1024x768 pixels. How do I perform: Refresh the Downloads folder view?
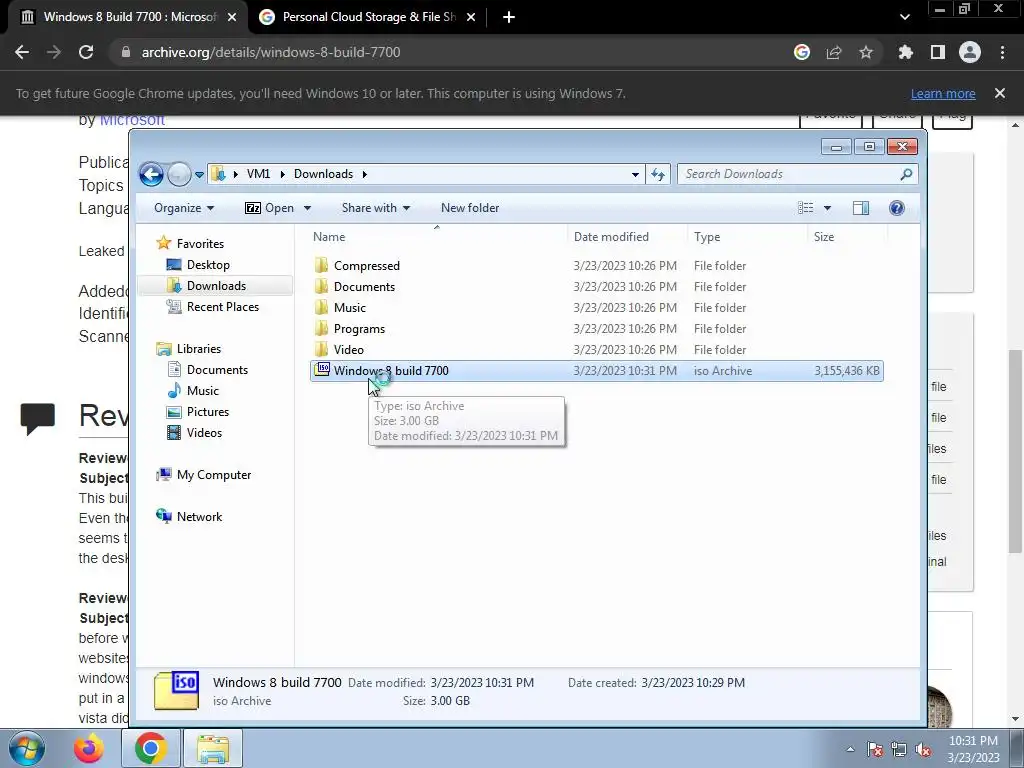[x=658, y=174]
